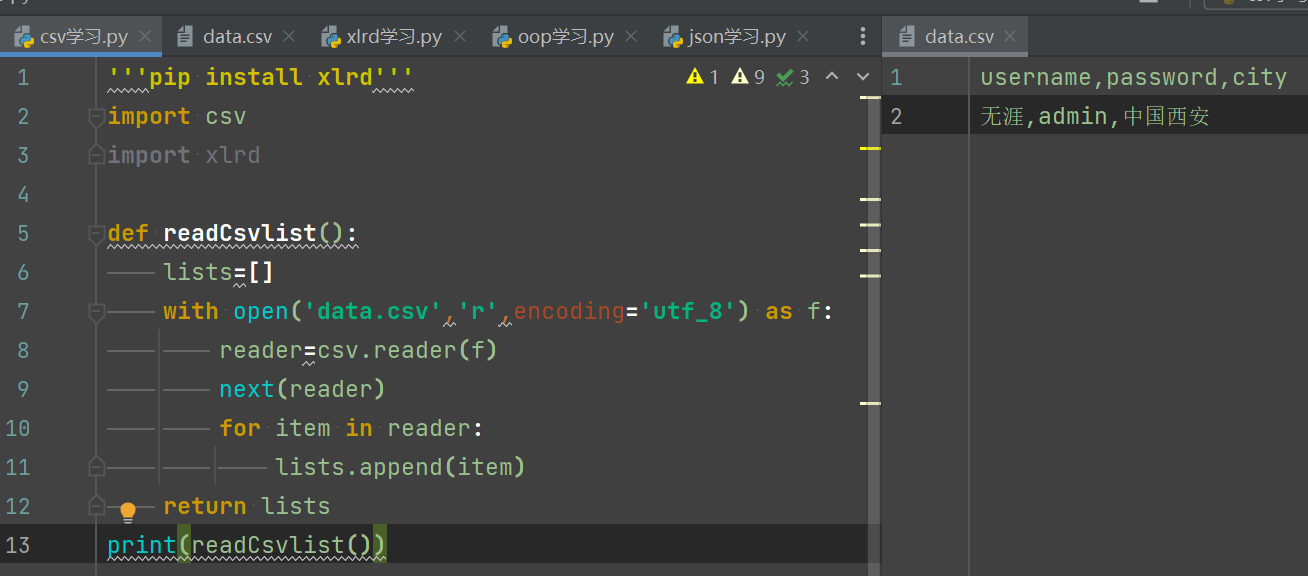Screen dimensions: 1308x576
Task: Click the Python icon on json学习.py tab
Action: tap(672, 37)
